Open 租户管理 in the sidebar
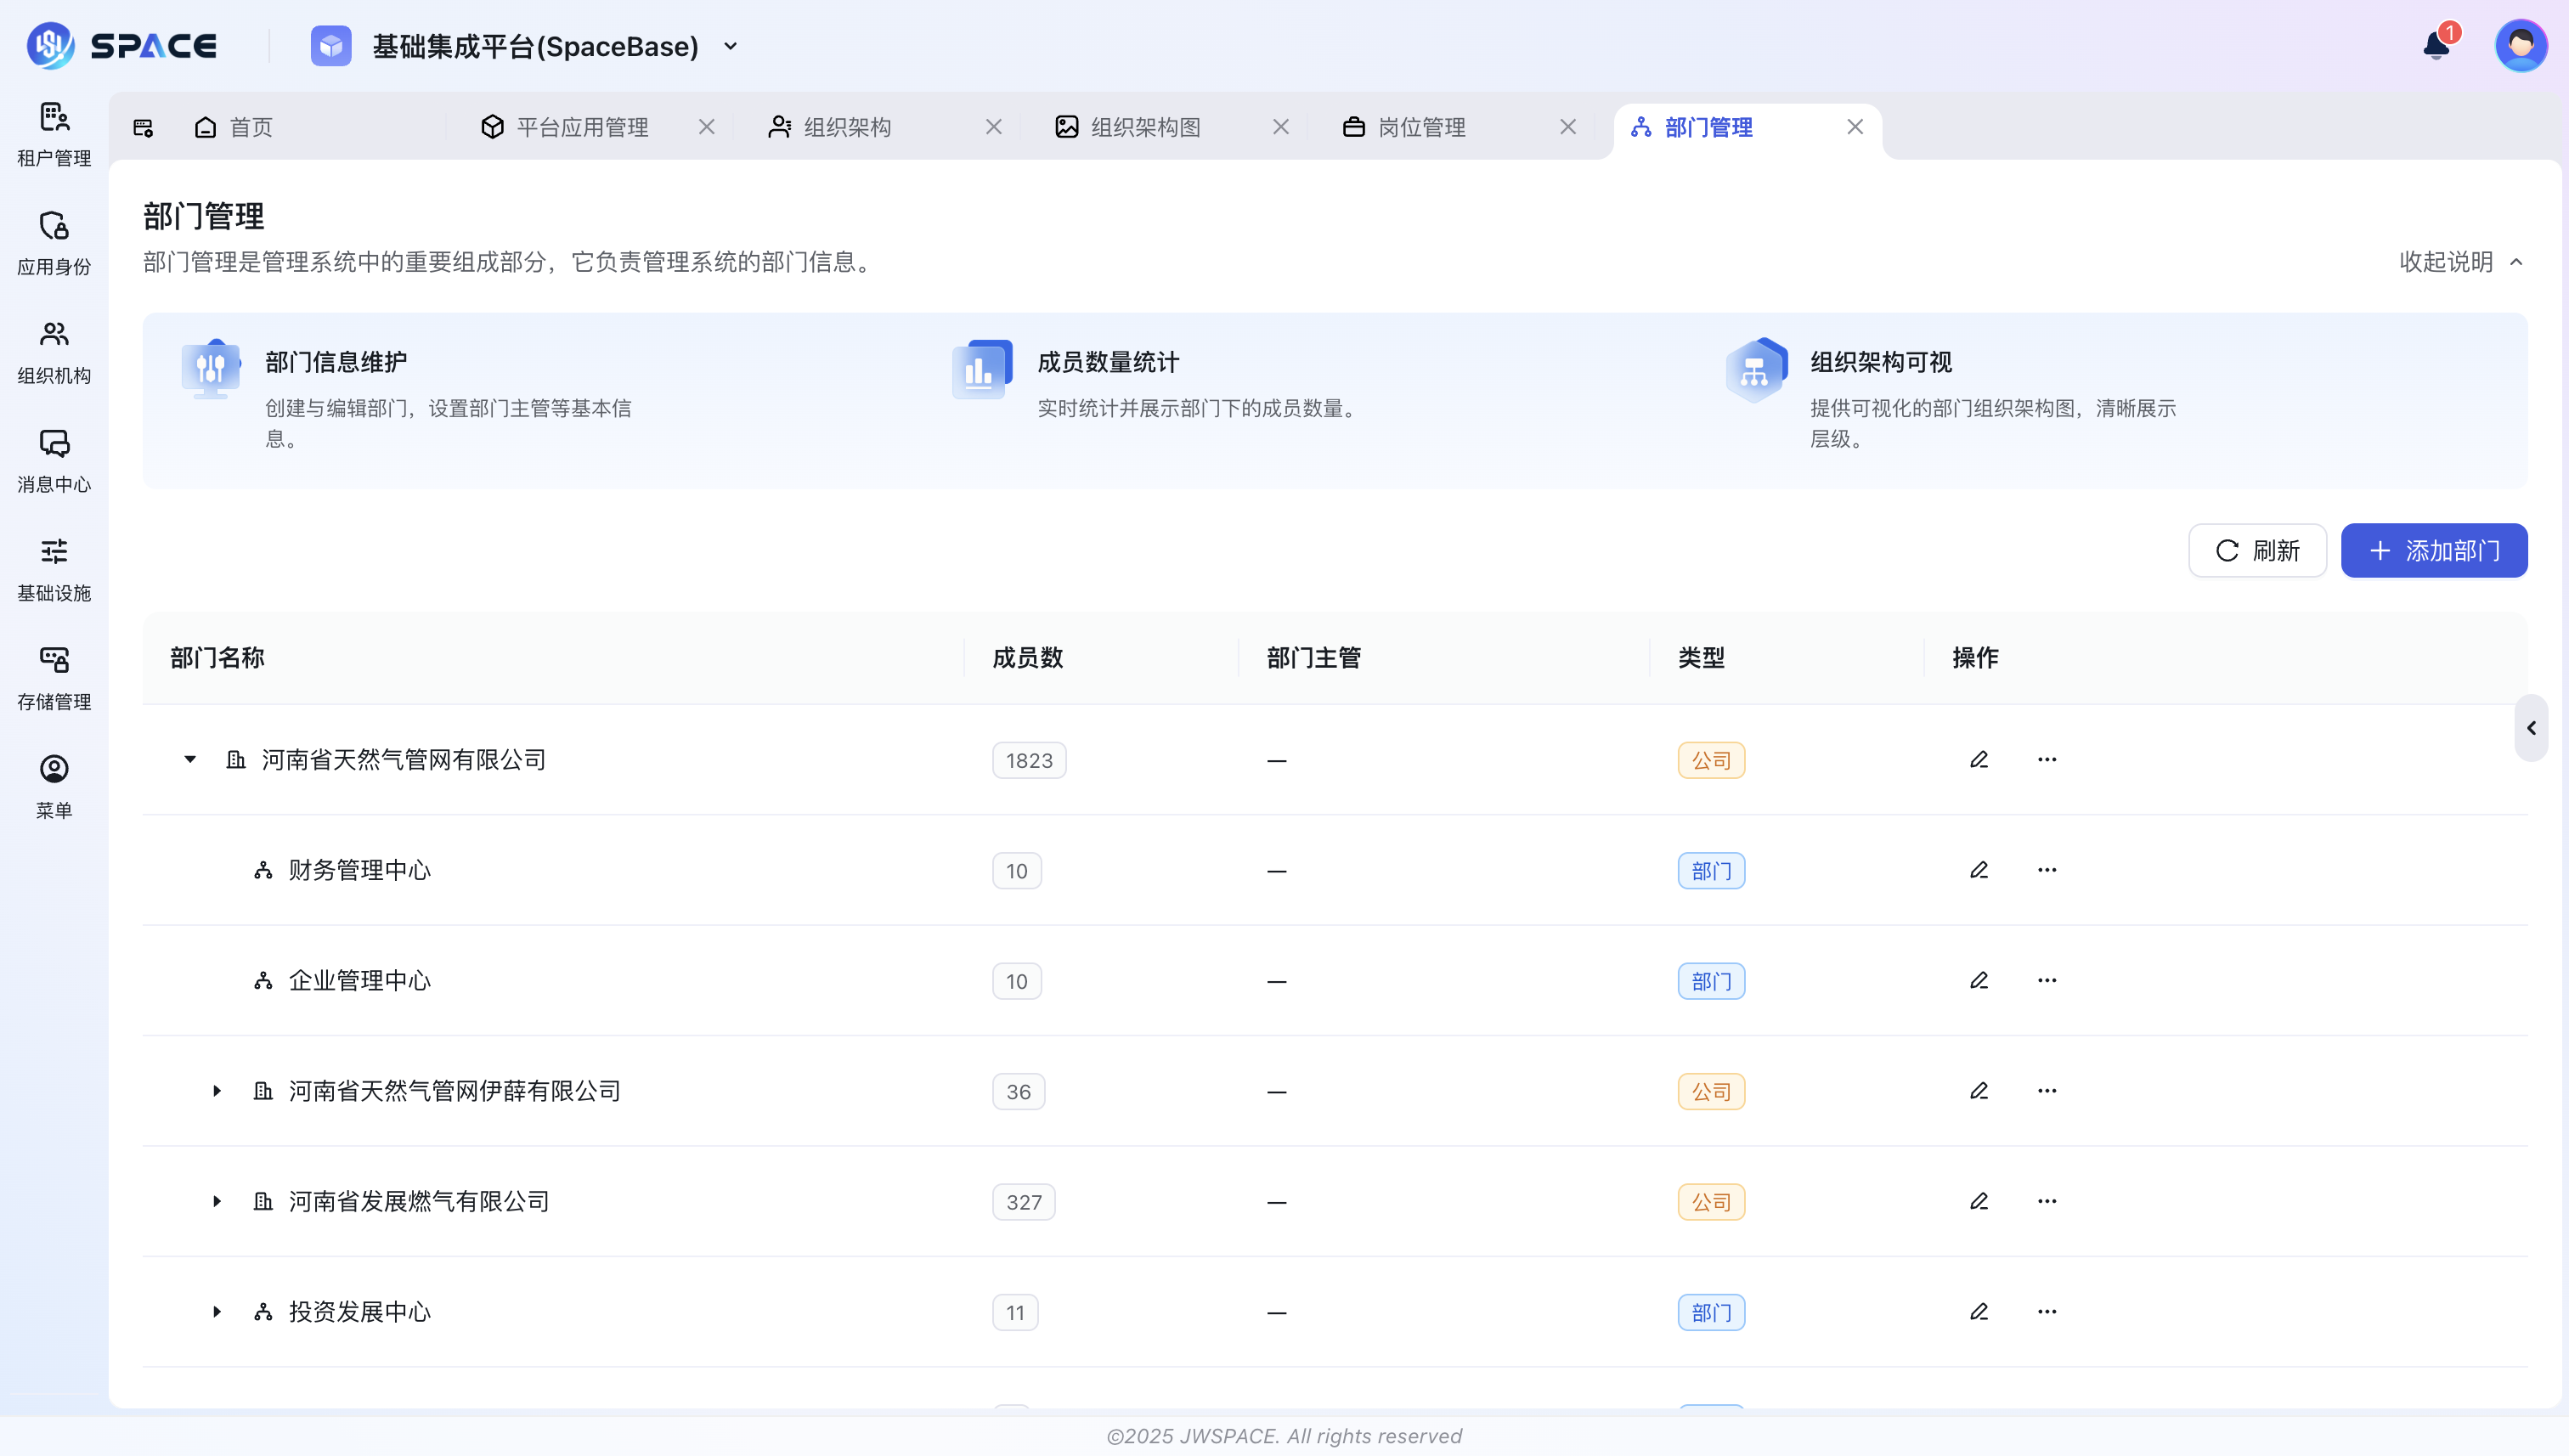 click(x=53, y=135)
